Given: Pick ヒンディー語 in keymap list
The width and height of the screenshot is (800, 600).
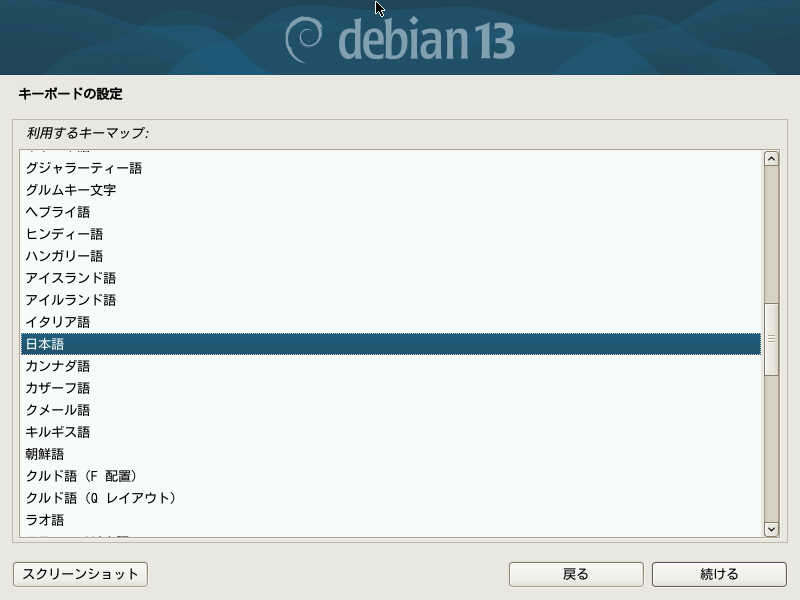Looking at the screenshot, I should (x=391, y=234).
